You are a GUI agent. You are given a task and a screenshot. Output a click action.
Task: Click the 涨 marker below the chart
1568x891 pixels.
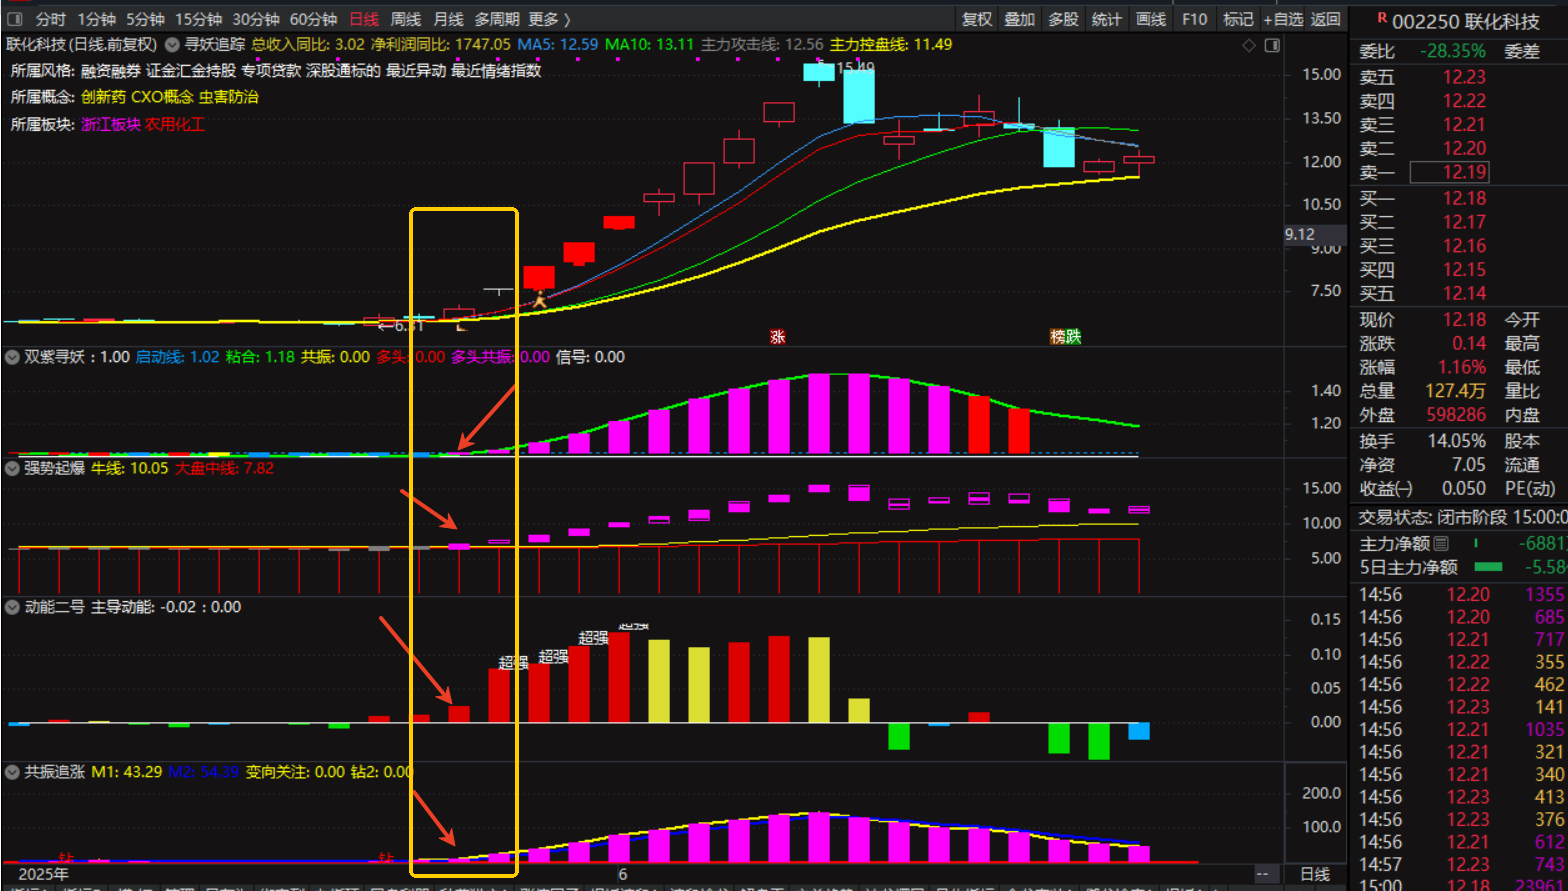pos(777,337)
